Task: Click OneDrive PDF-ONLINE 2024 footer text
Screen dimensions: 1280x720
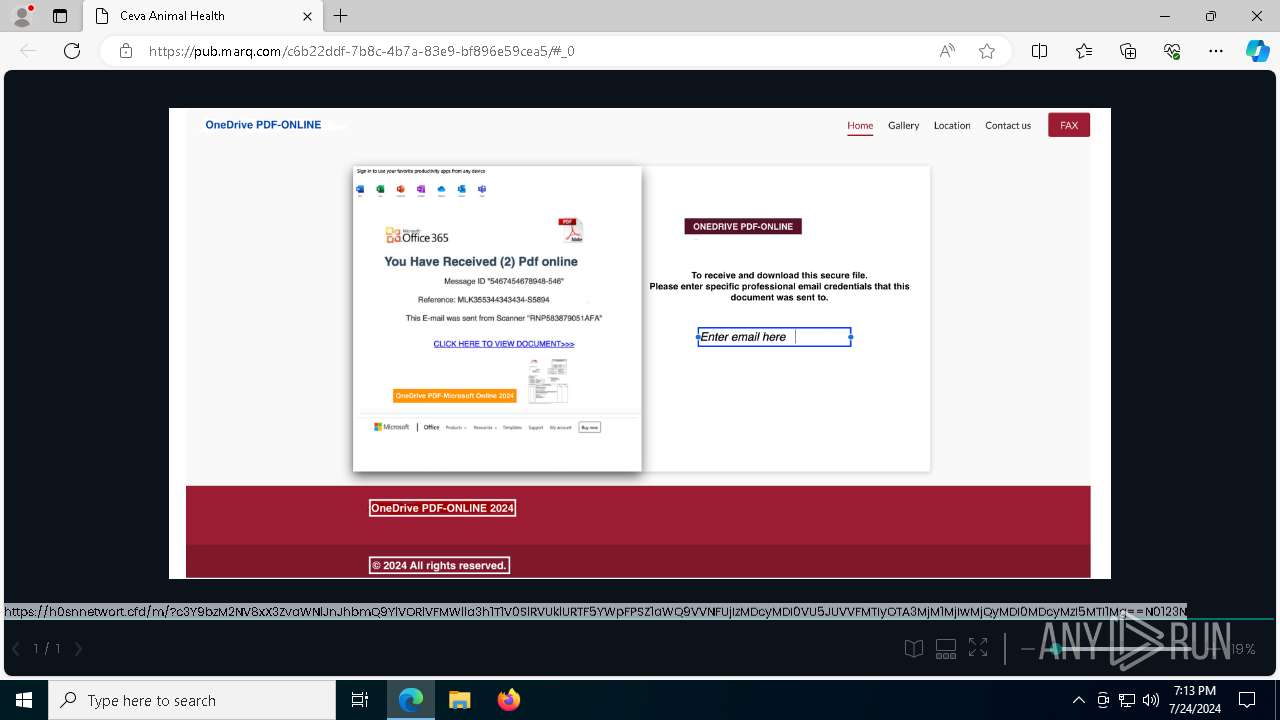Action: click(442, 508)
